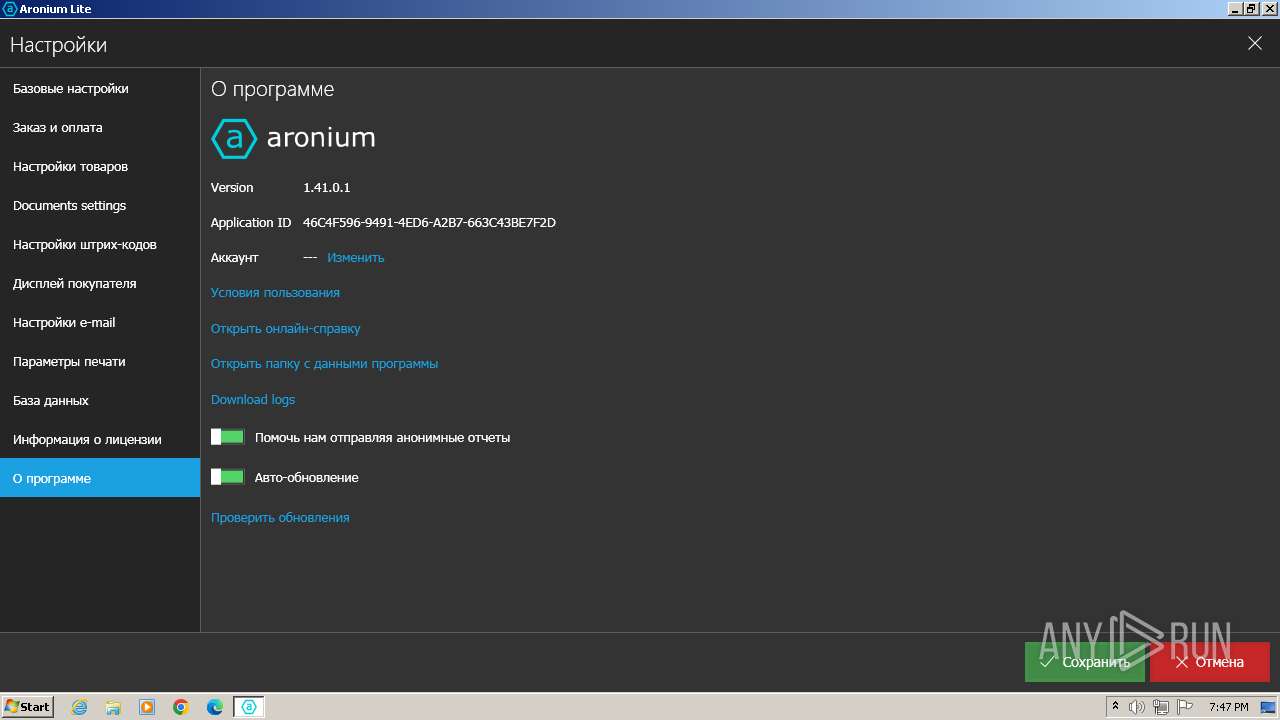This screenshot has height=720, width=1280.
Task: Open База данных section
Action: click(100, 400)
